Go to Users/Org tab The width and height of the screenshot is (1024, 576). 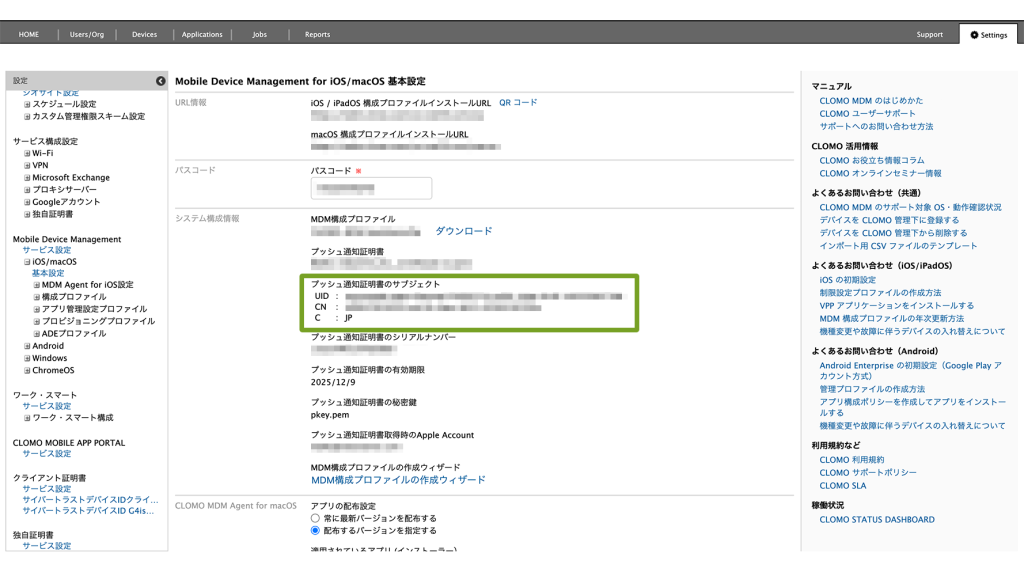pos(87,35)
